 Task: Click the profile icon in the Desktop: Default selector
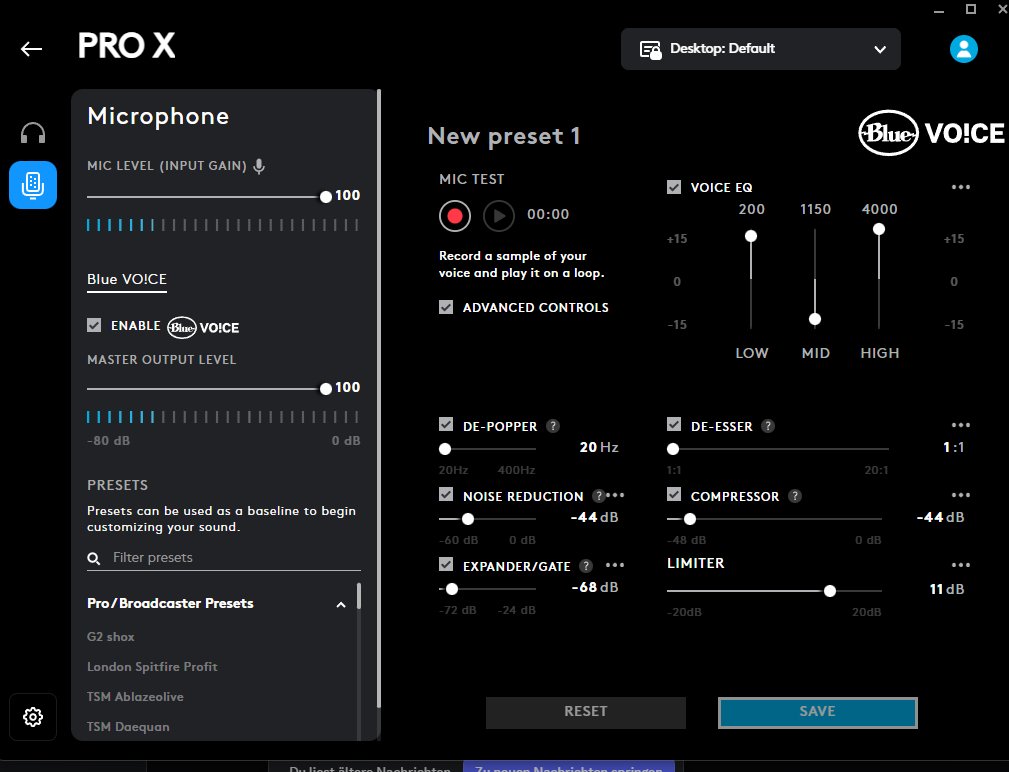pyautogui.click(x=650, y=50)
